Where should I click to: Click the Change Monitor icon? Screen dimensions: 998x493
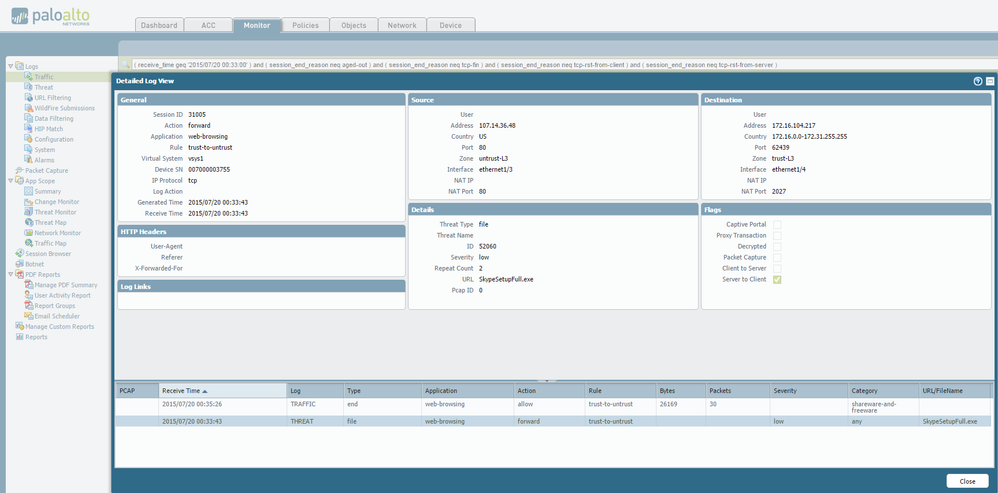point(29,202)
